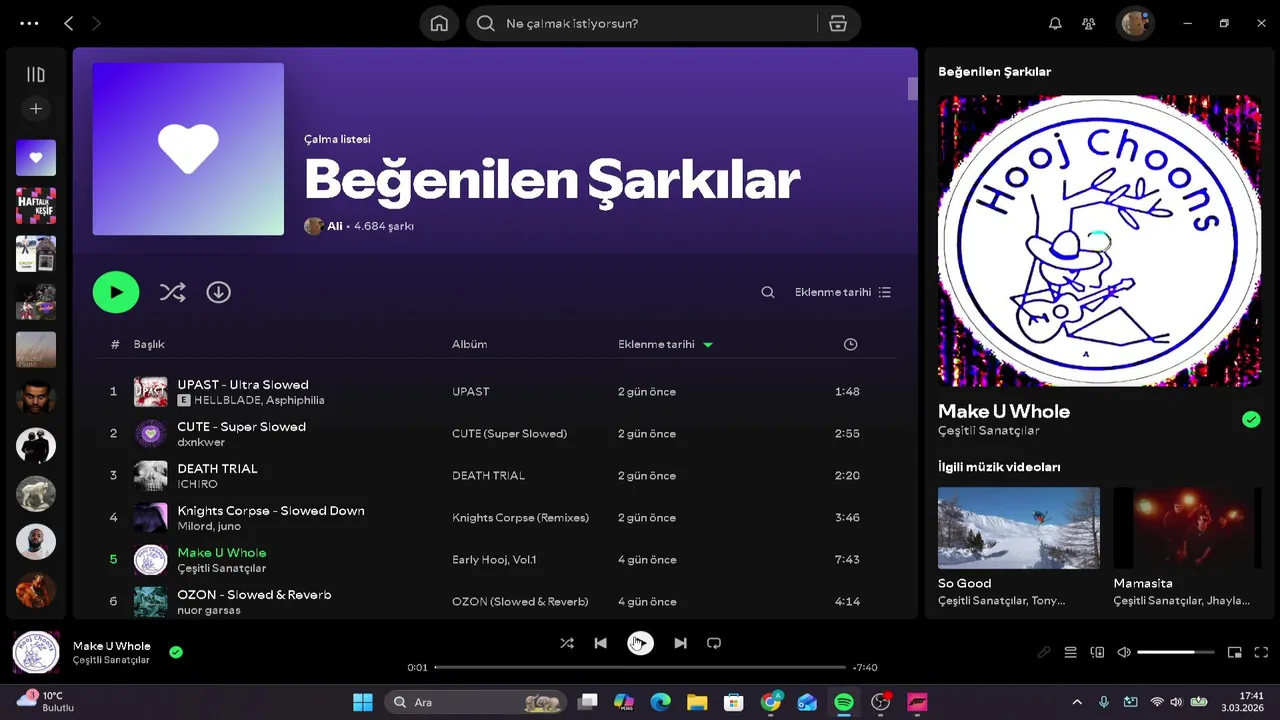Click Hooj Choons large cover art

[x=1100, y=240]
